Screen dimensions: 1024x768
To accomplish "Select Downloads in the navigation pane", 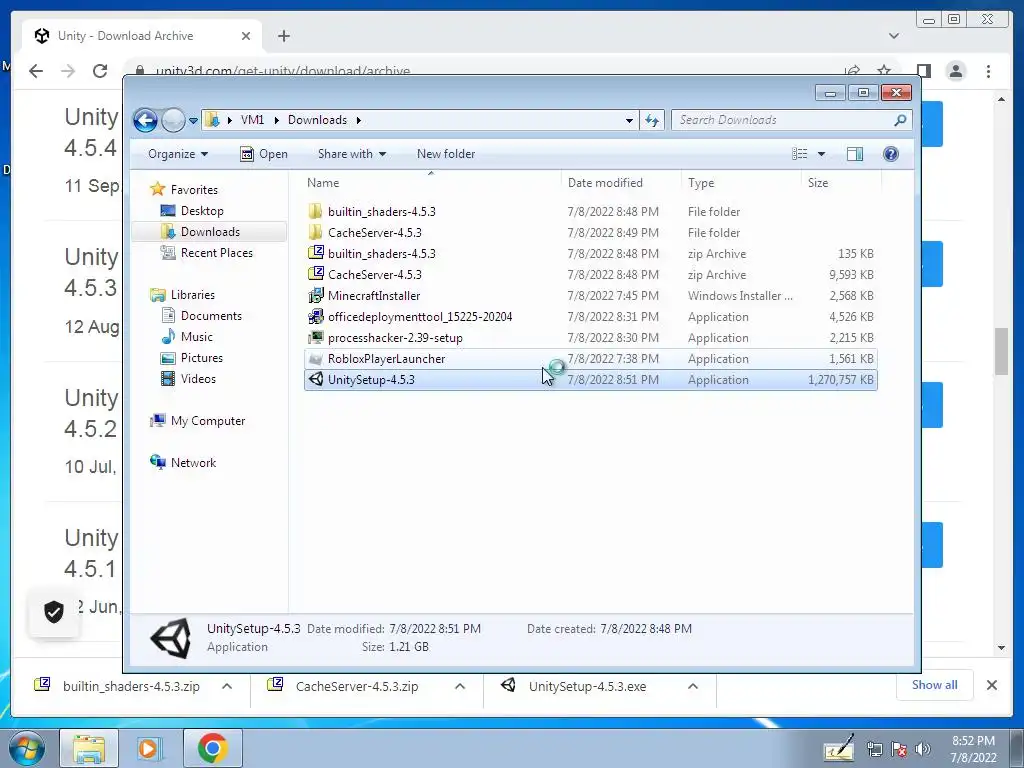I will click(209, 232).
